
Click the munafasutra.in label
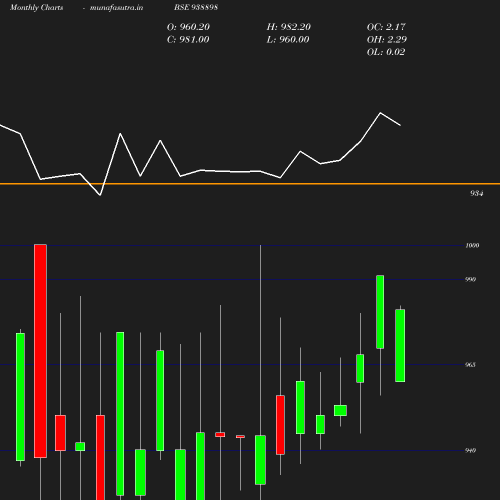[116, 7]
